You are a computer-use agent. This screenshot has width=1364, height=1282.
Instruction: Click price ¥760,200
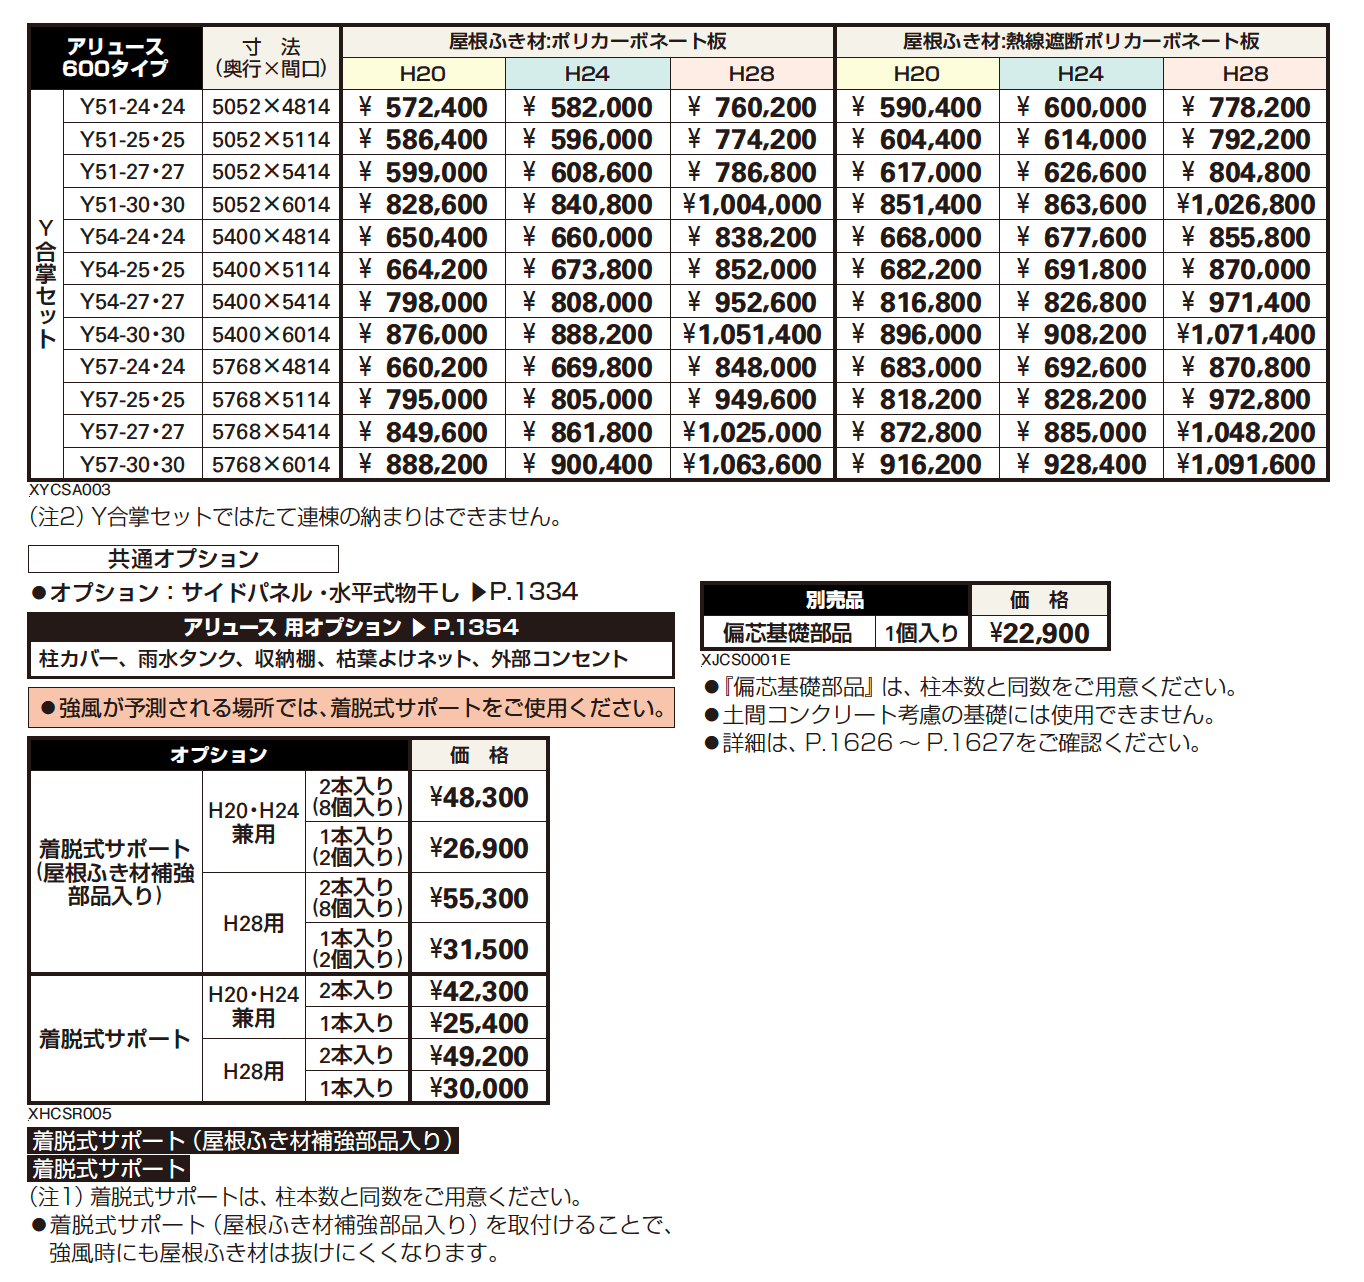tap(752, 107)
